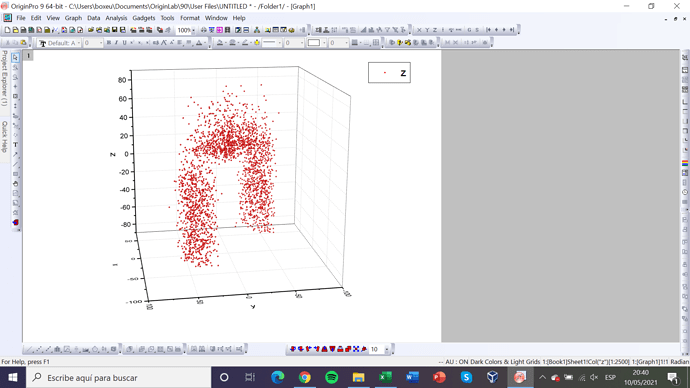Open the rotation angle 10 dropdown
Viewport: 690px width, 388px height.
386,349
